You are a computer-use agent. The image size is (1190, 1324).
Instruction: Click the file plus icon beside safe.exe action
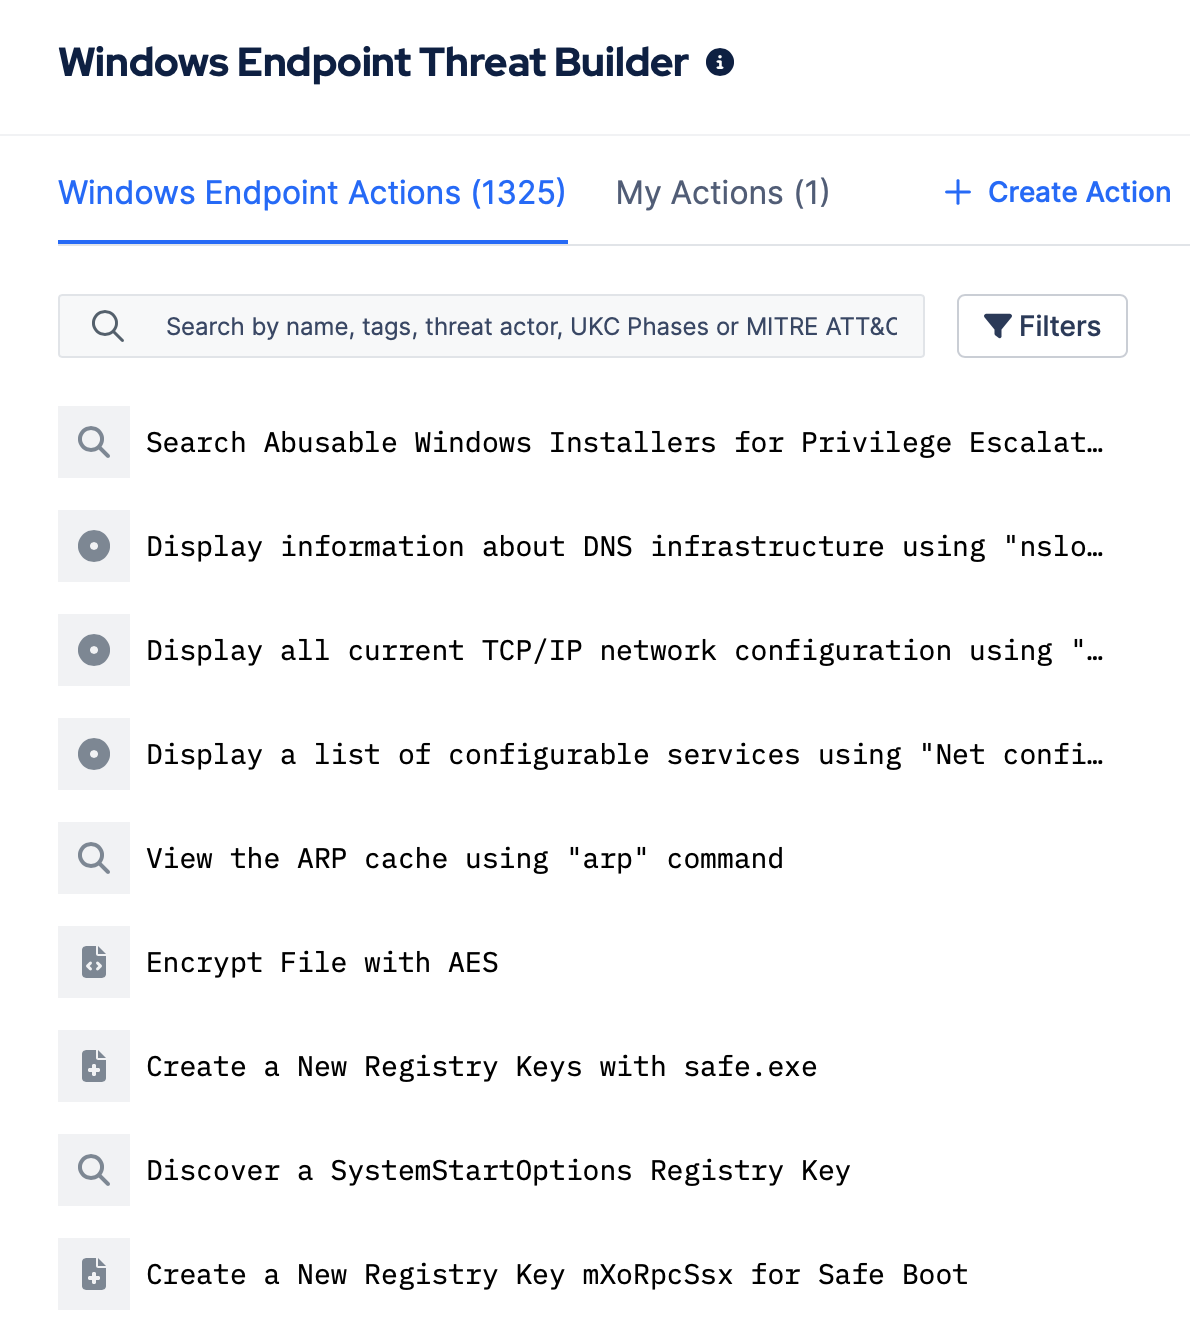point(94,1066)
